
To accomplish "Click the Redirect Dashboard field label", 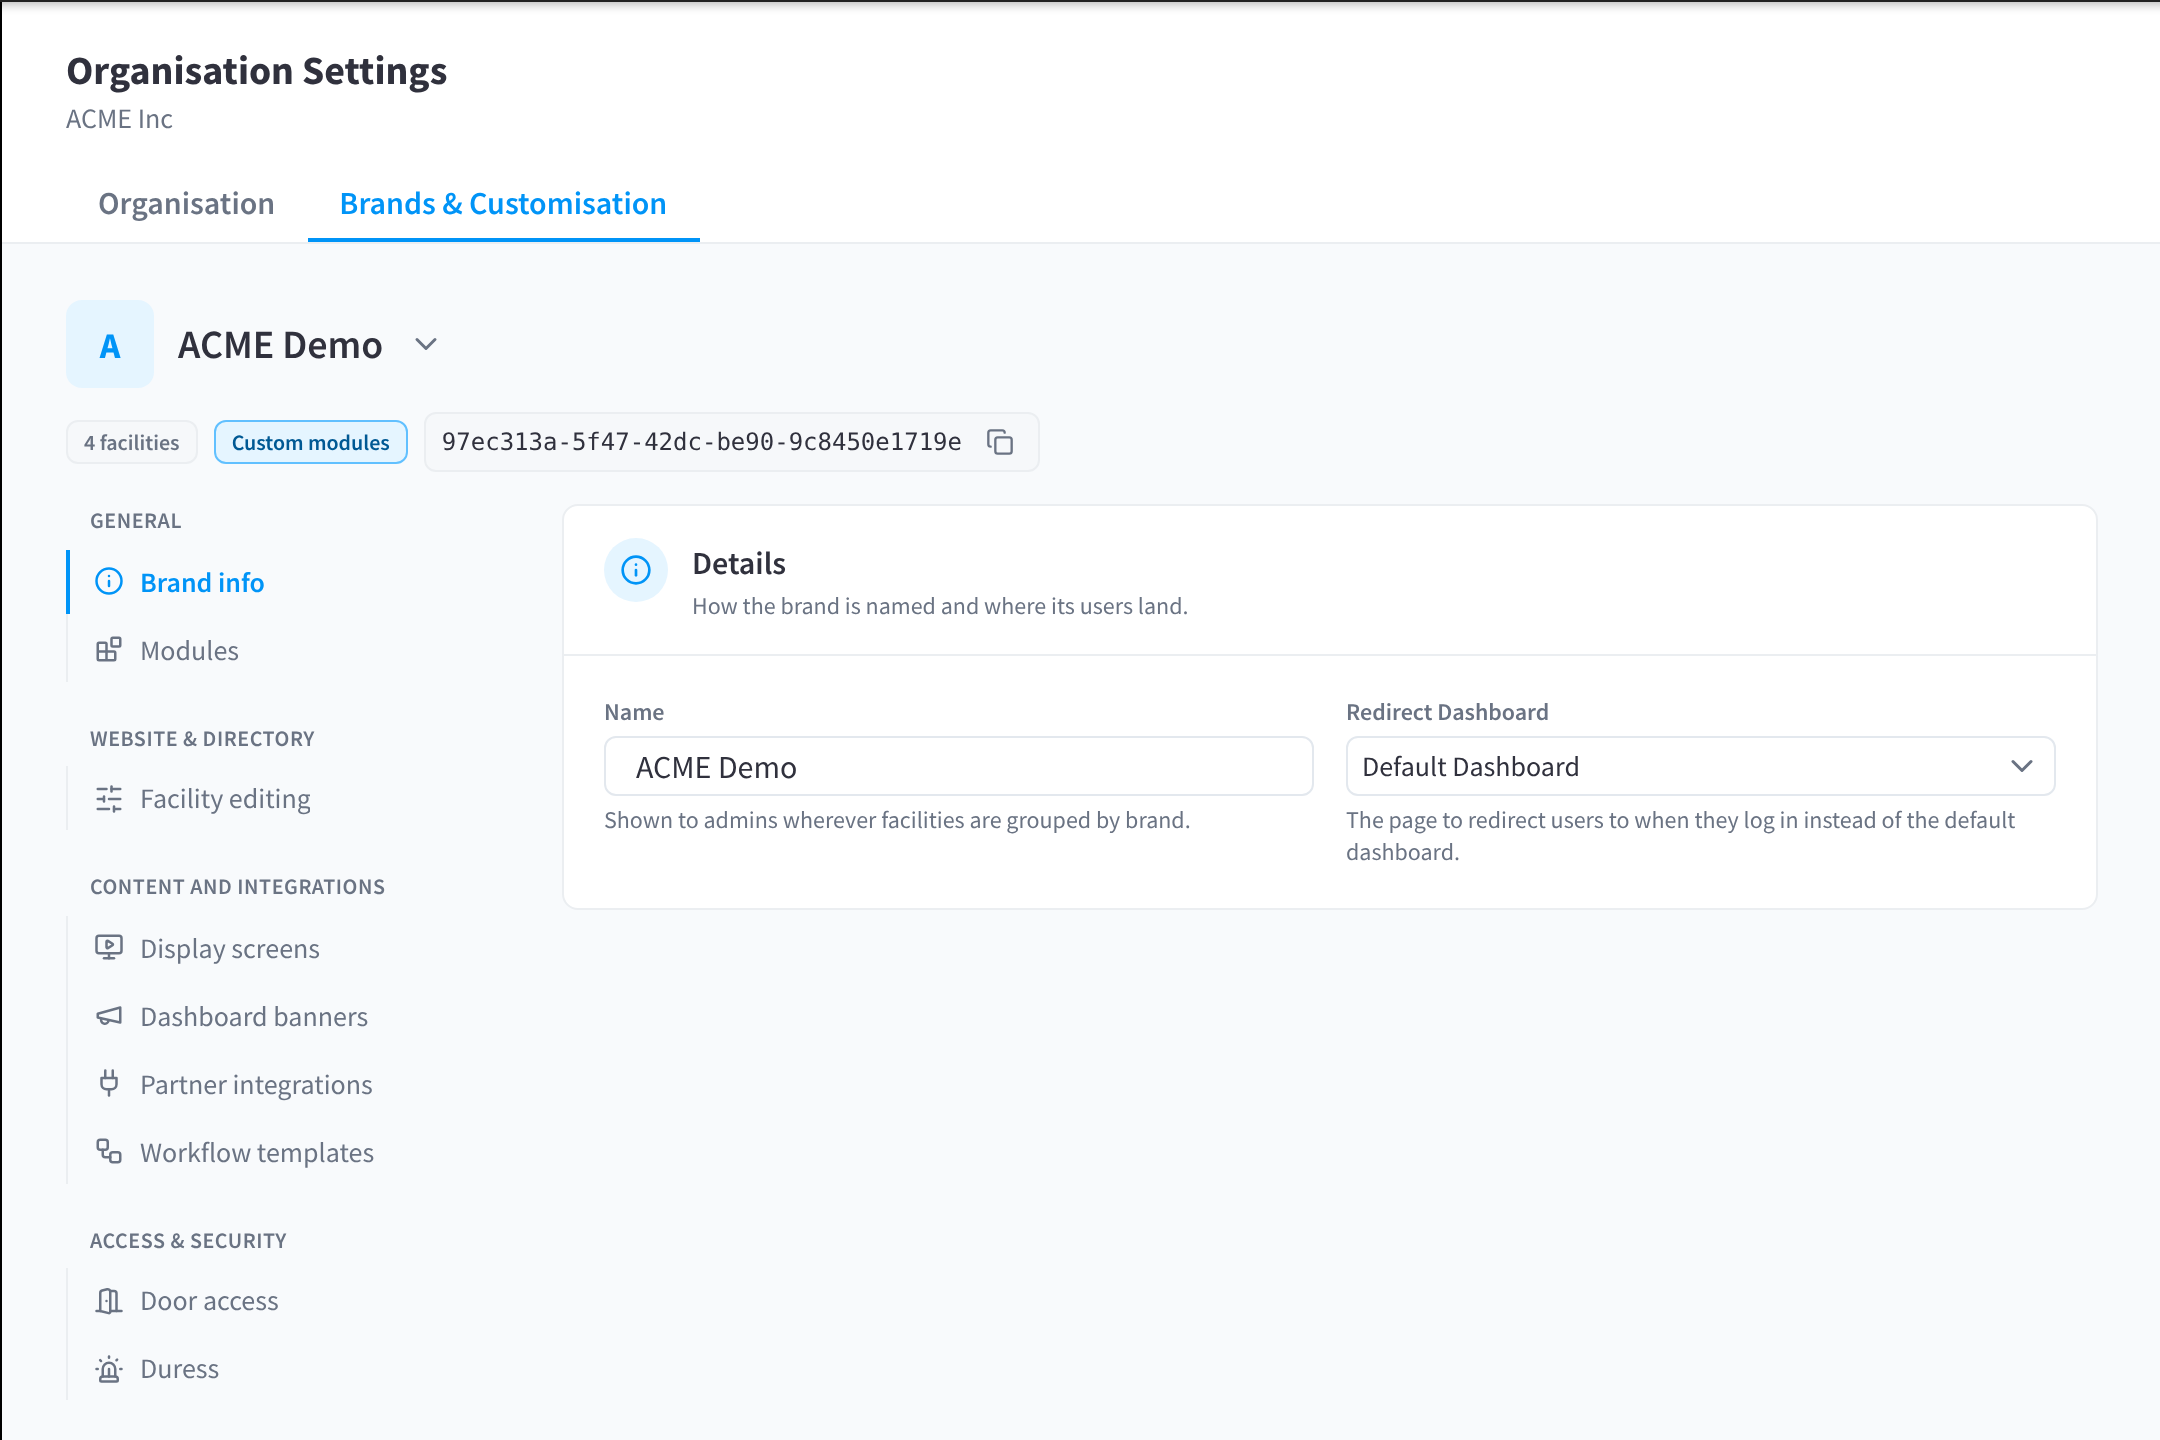I will [1447, 712].
